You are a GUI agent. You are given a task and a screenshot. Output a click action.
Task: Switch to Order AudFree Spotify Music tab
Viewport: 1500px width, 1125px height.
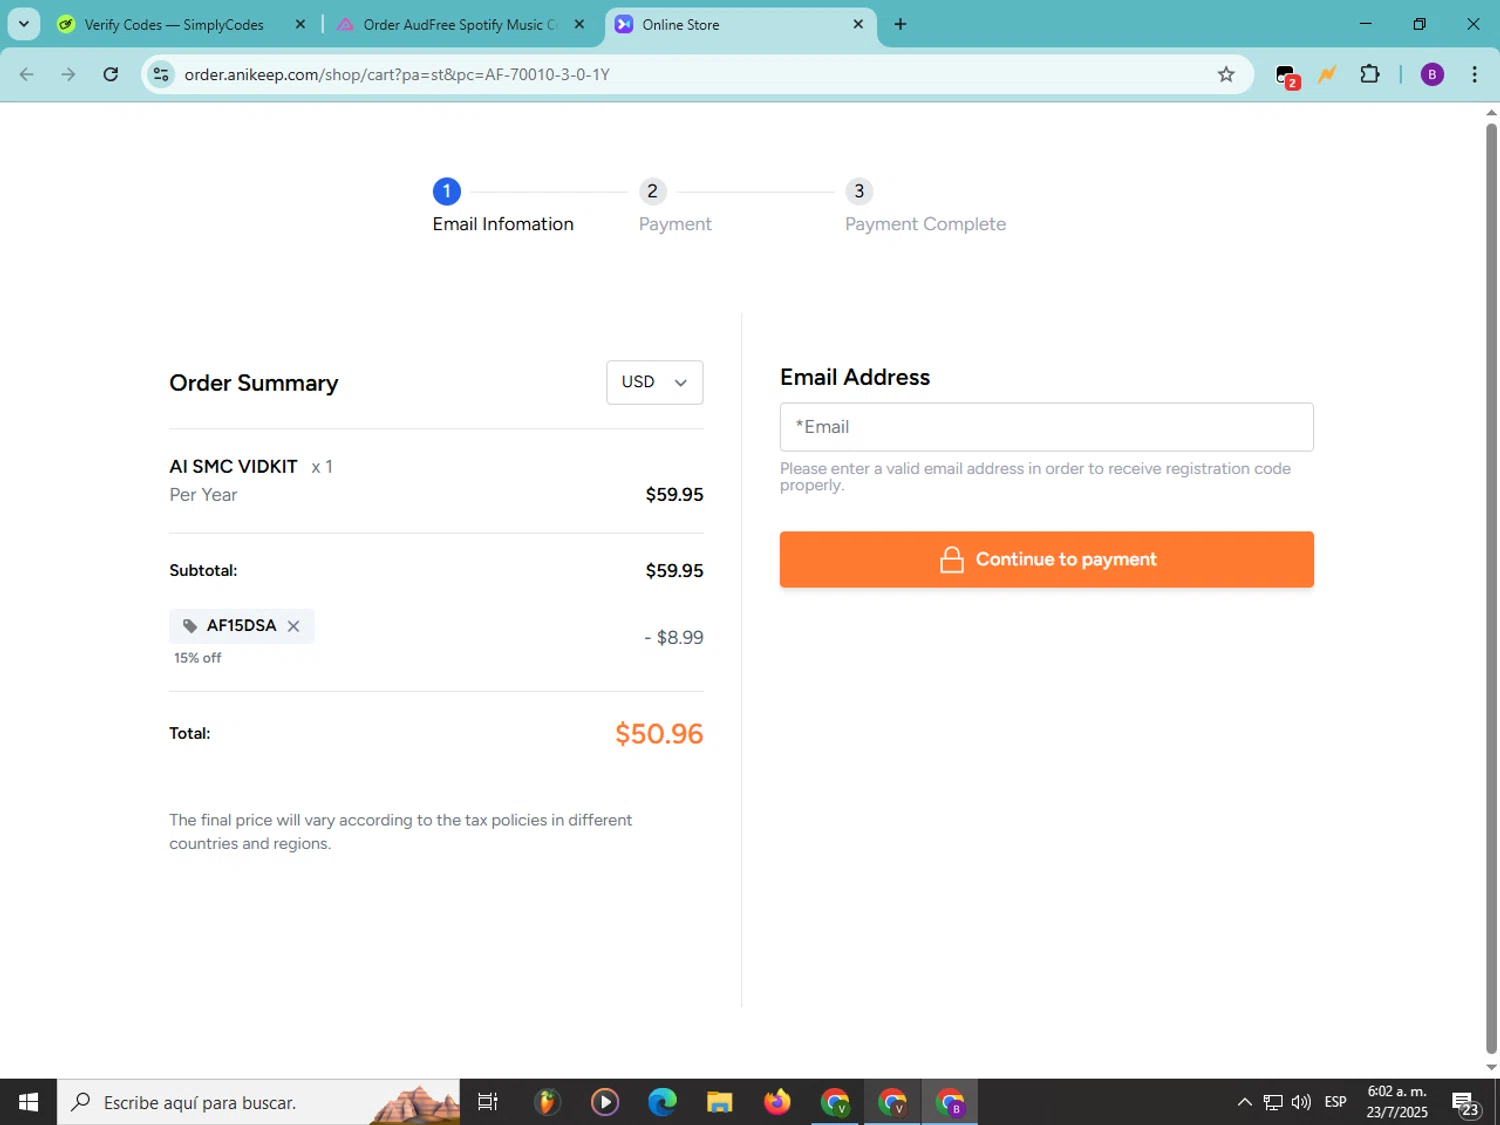pyautogui.click(x=460, y=25)
